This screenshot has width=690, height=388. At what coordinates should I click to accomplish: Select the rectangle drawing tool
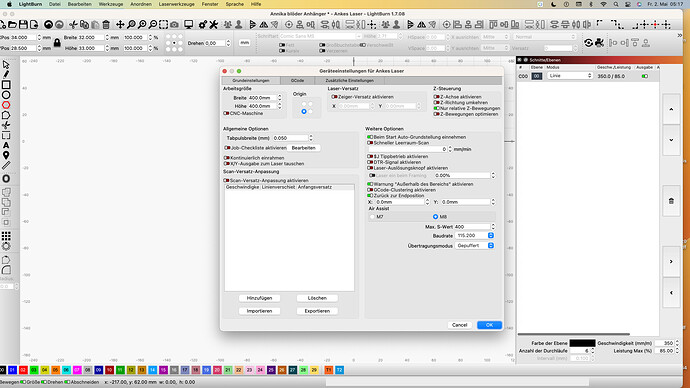[6, 84]
